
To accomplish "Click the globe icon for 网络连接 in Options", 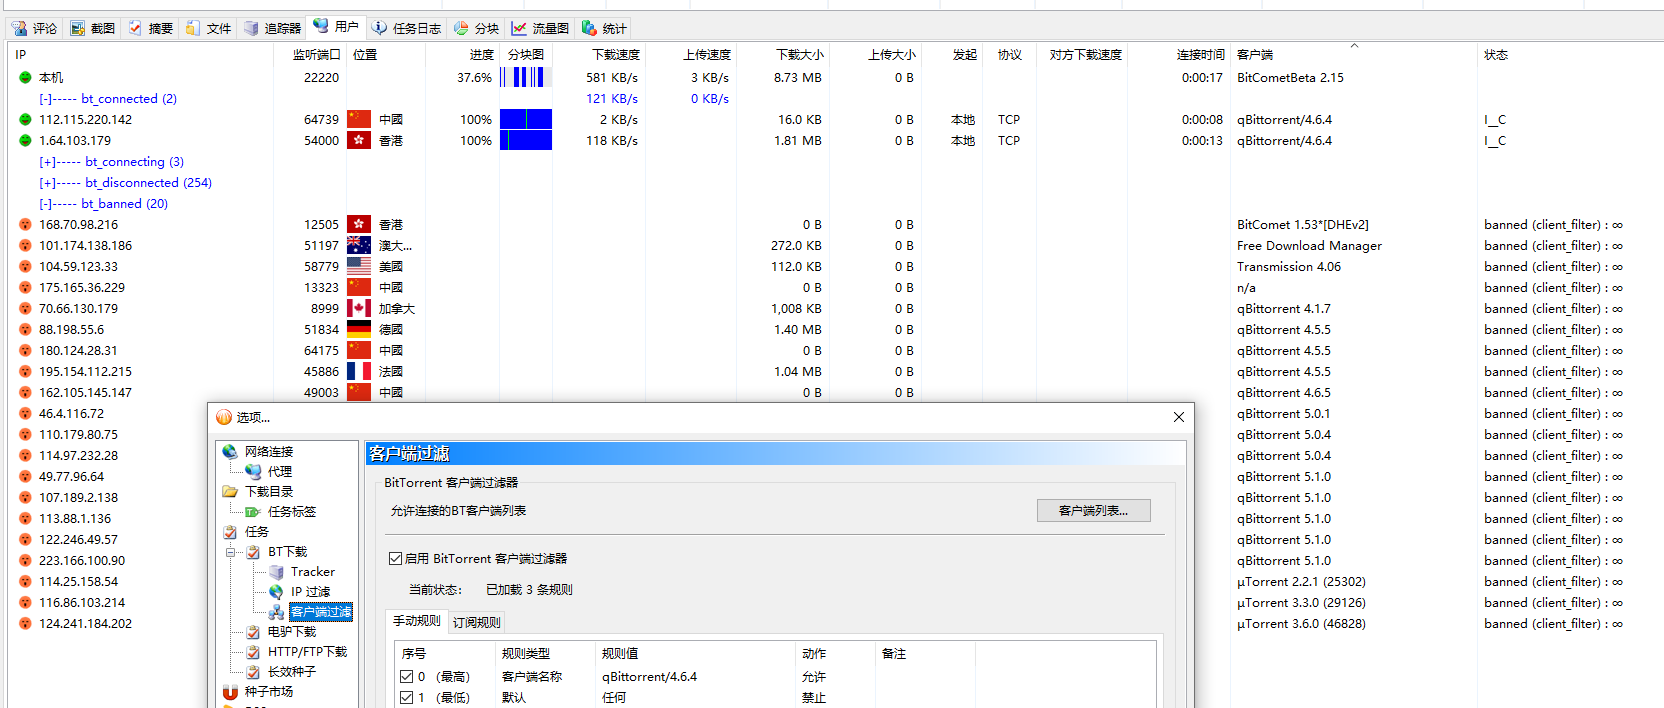I will (230, 451).
